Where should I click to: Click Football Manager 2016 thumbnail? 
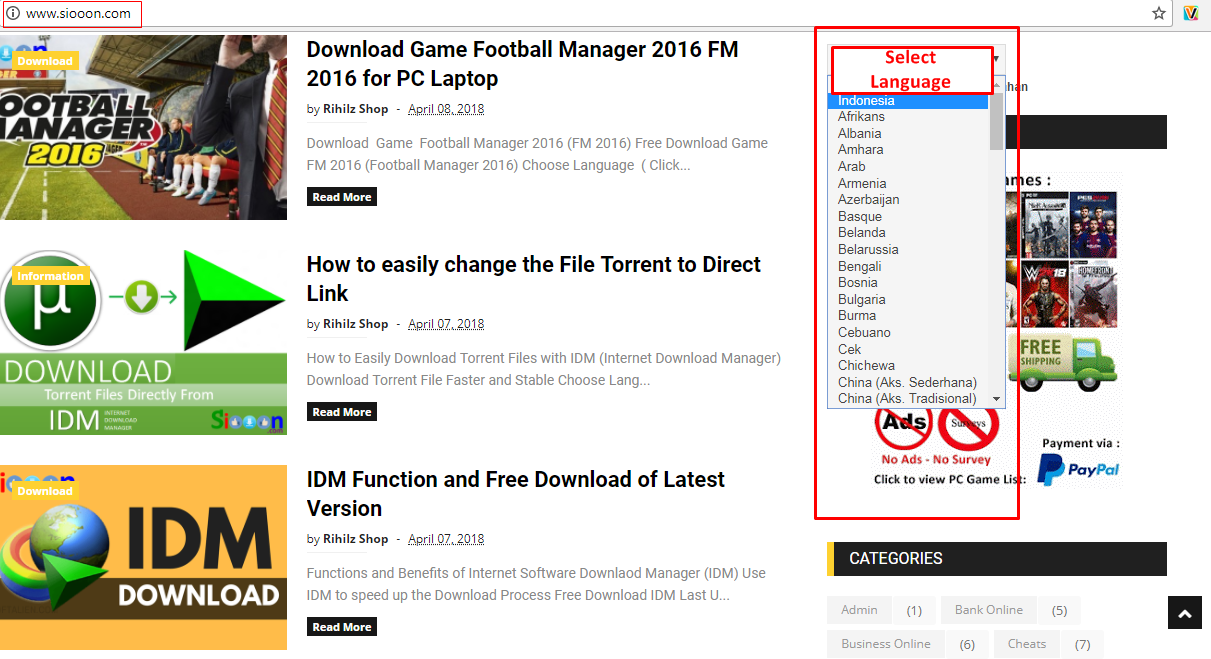(x=143, y=128)
